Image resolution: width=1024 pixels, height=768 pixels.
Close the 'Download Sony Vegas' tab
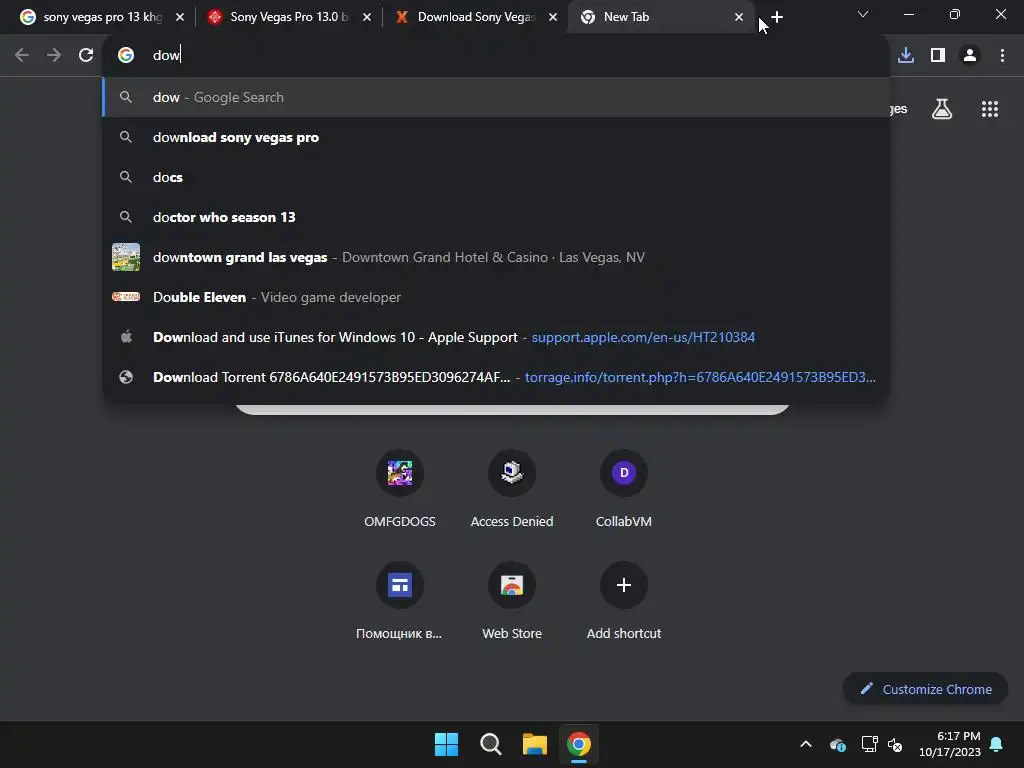[552, 17]
